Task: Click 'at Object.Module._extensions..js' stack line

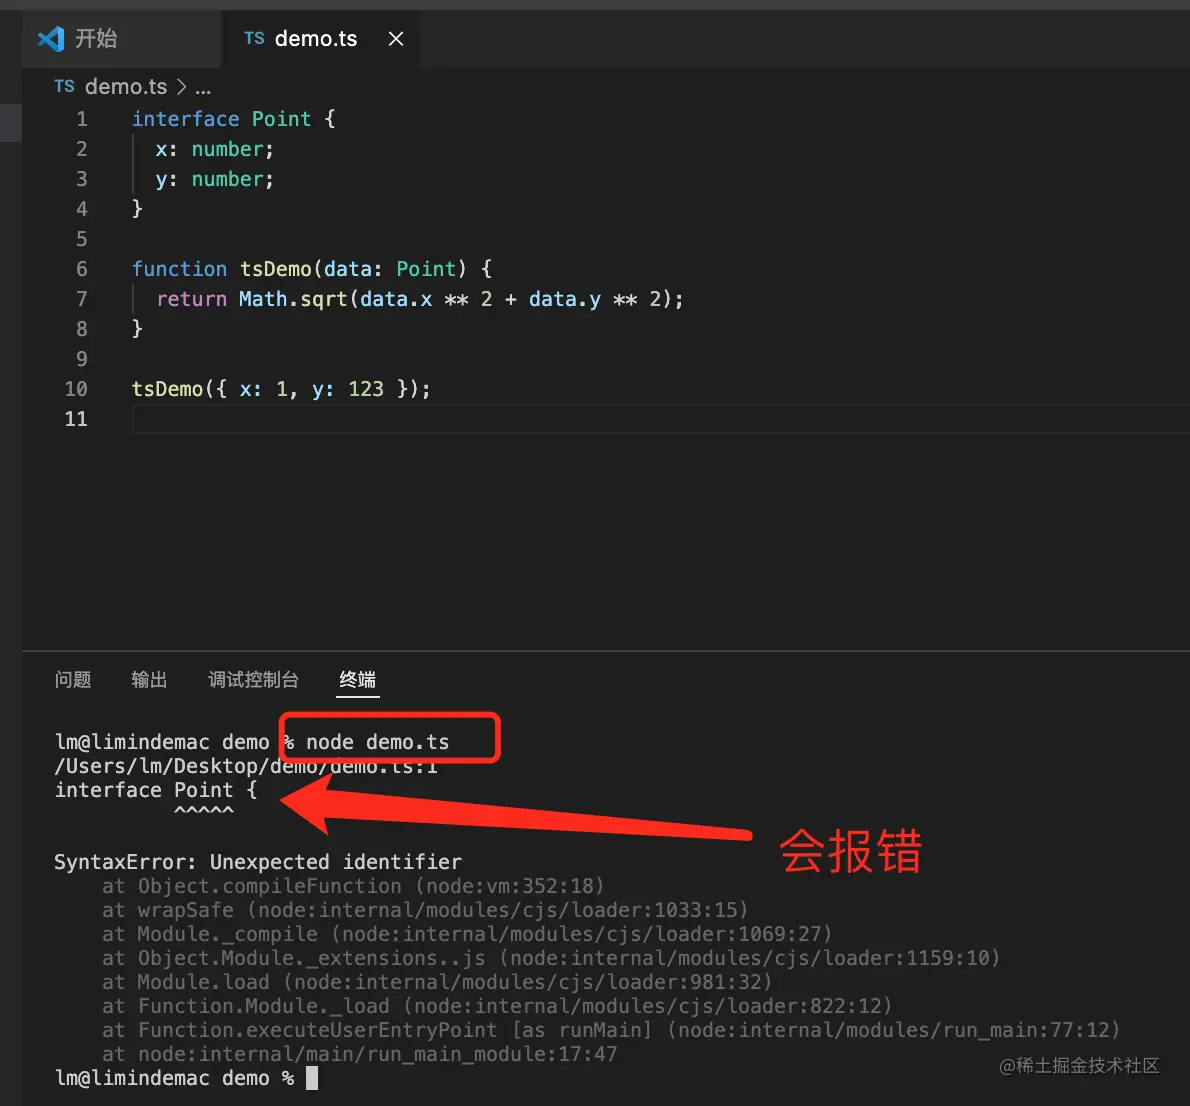Action: 551,958
